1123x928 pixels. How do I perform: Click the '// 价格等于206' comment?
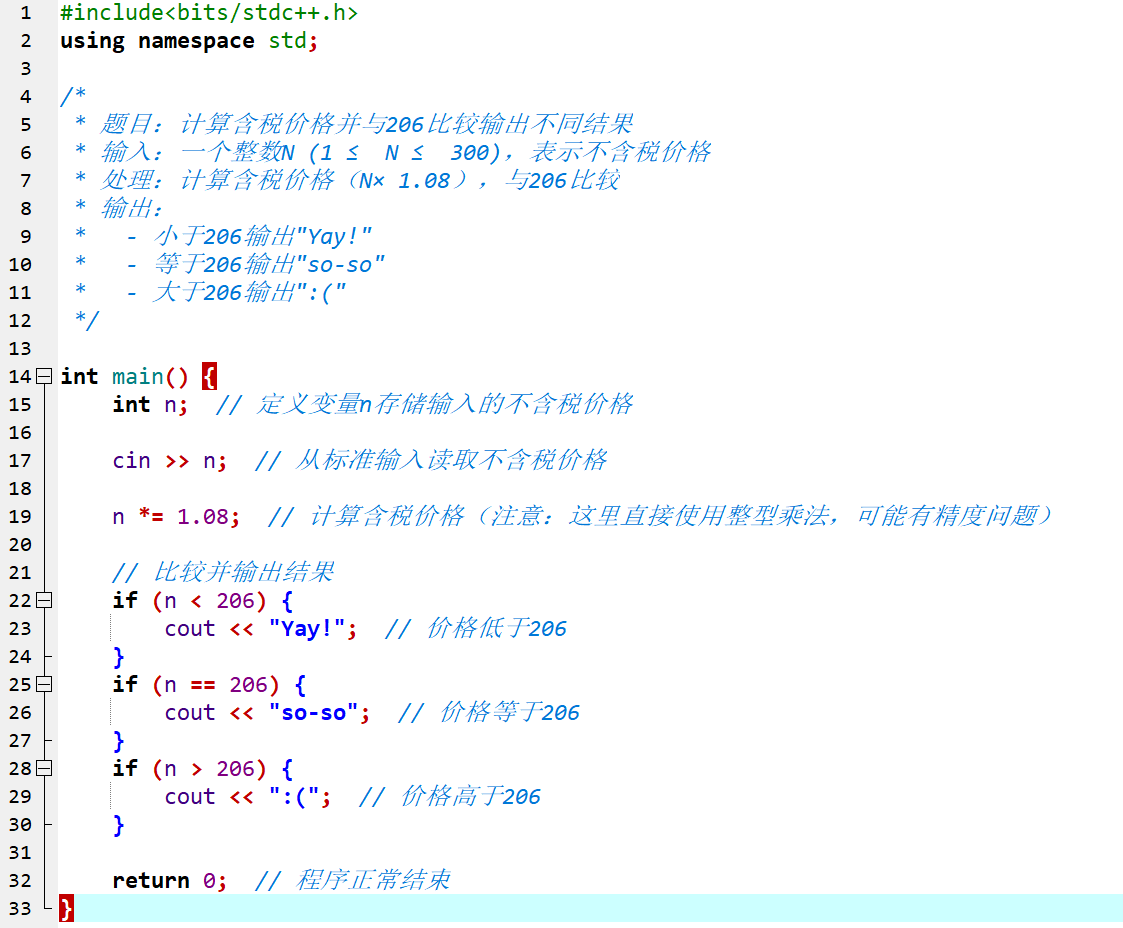click(489, 712)
